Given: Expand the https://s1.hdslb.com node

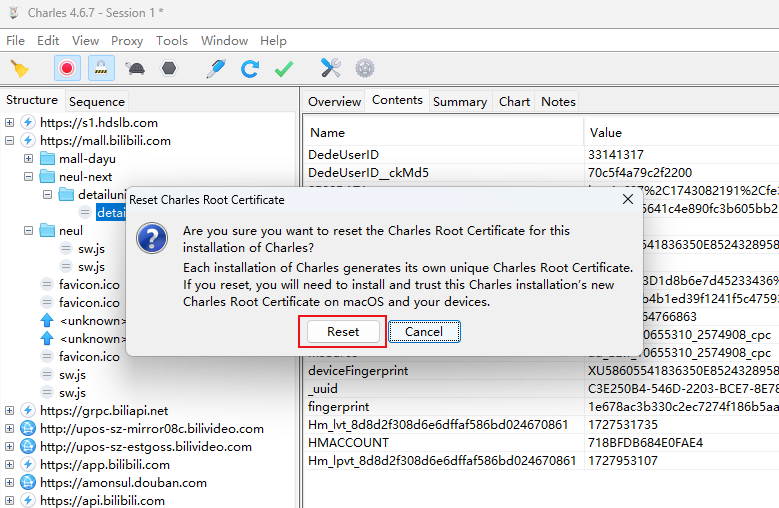Looking at the screenshot, I should pos(9,122).
